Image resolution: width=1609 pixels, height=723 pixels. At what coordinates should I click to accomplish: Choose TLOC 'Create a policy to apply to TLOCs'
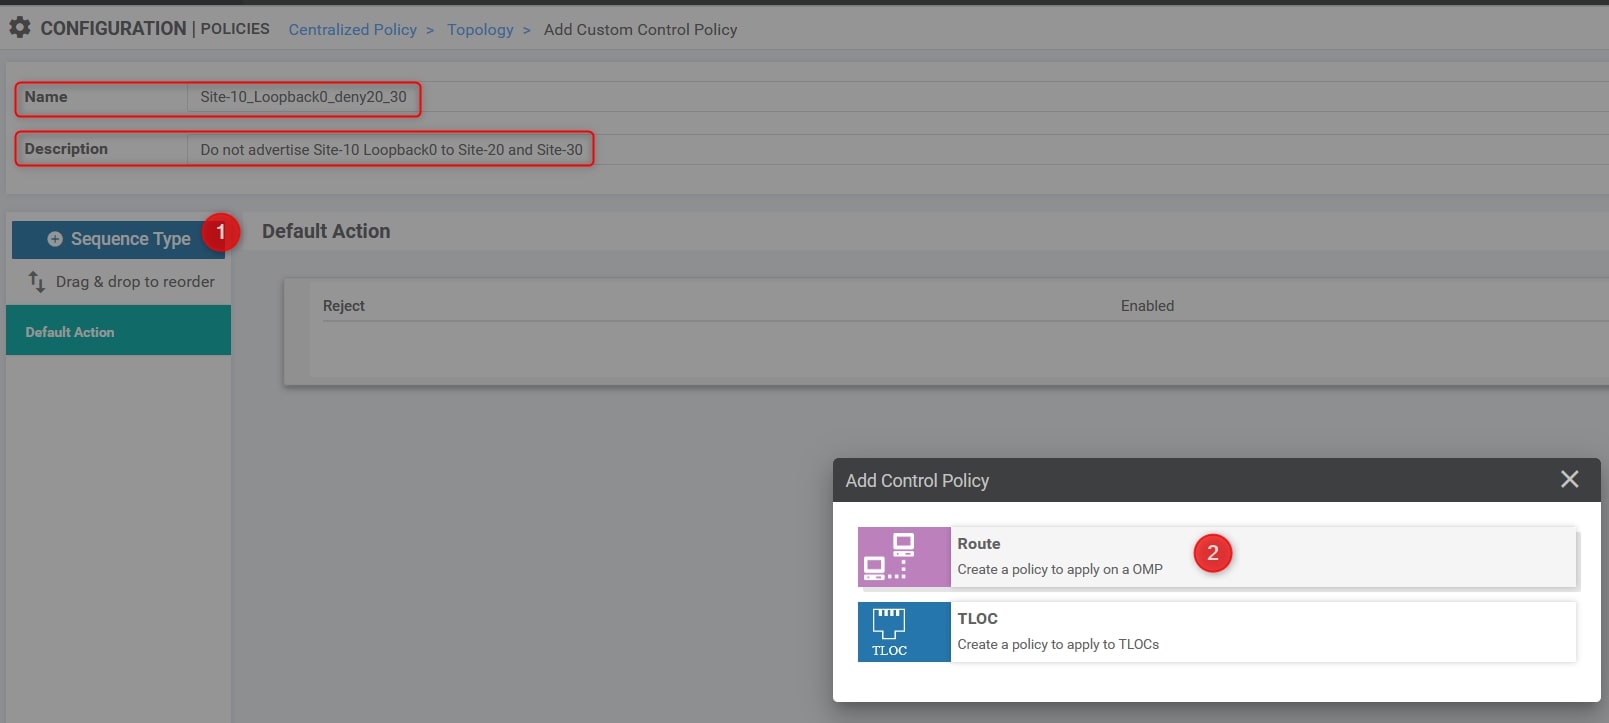coord(1057,644)
